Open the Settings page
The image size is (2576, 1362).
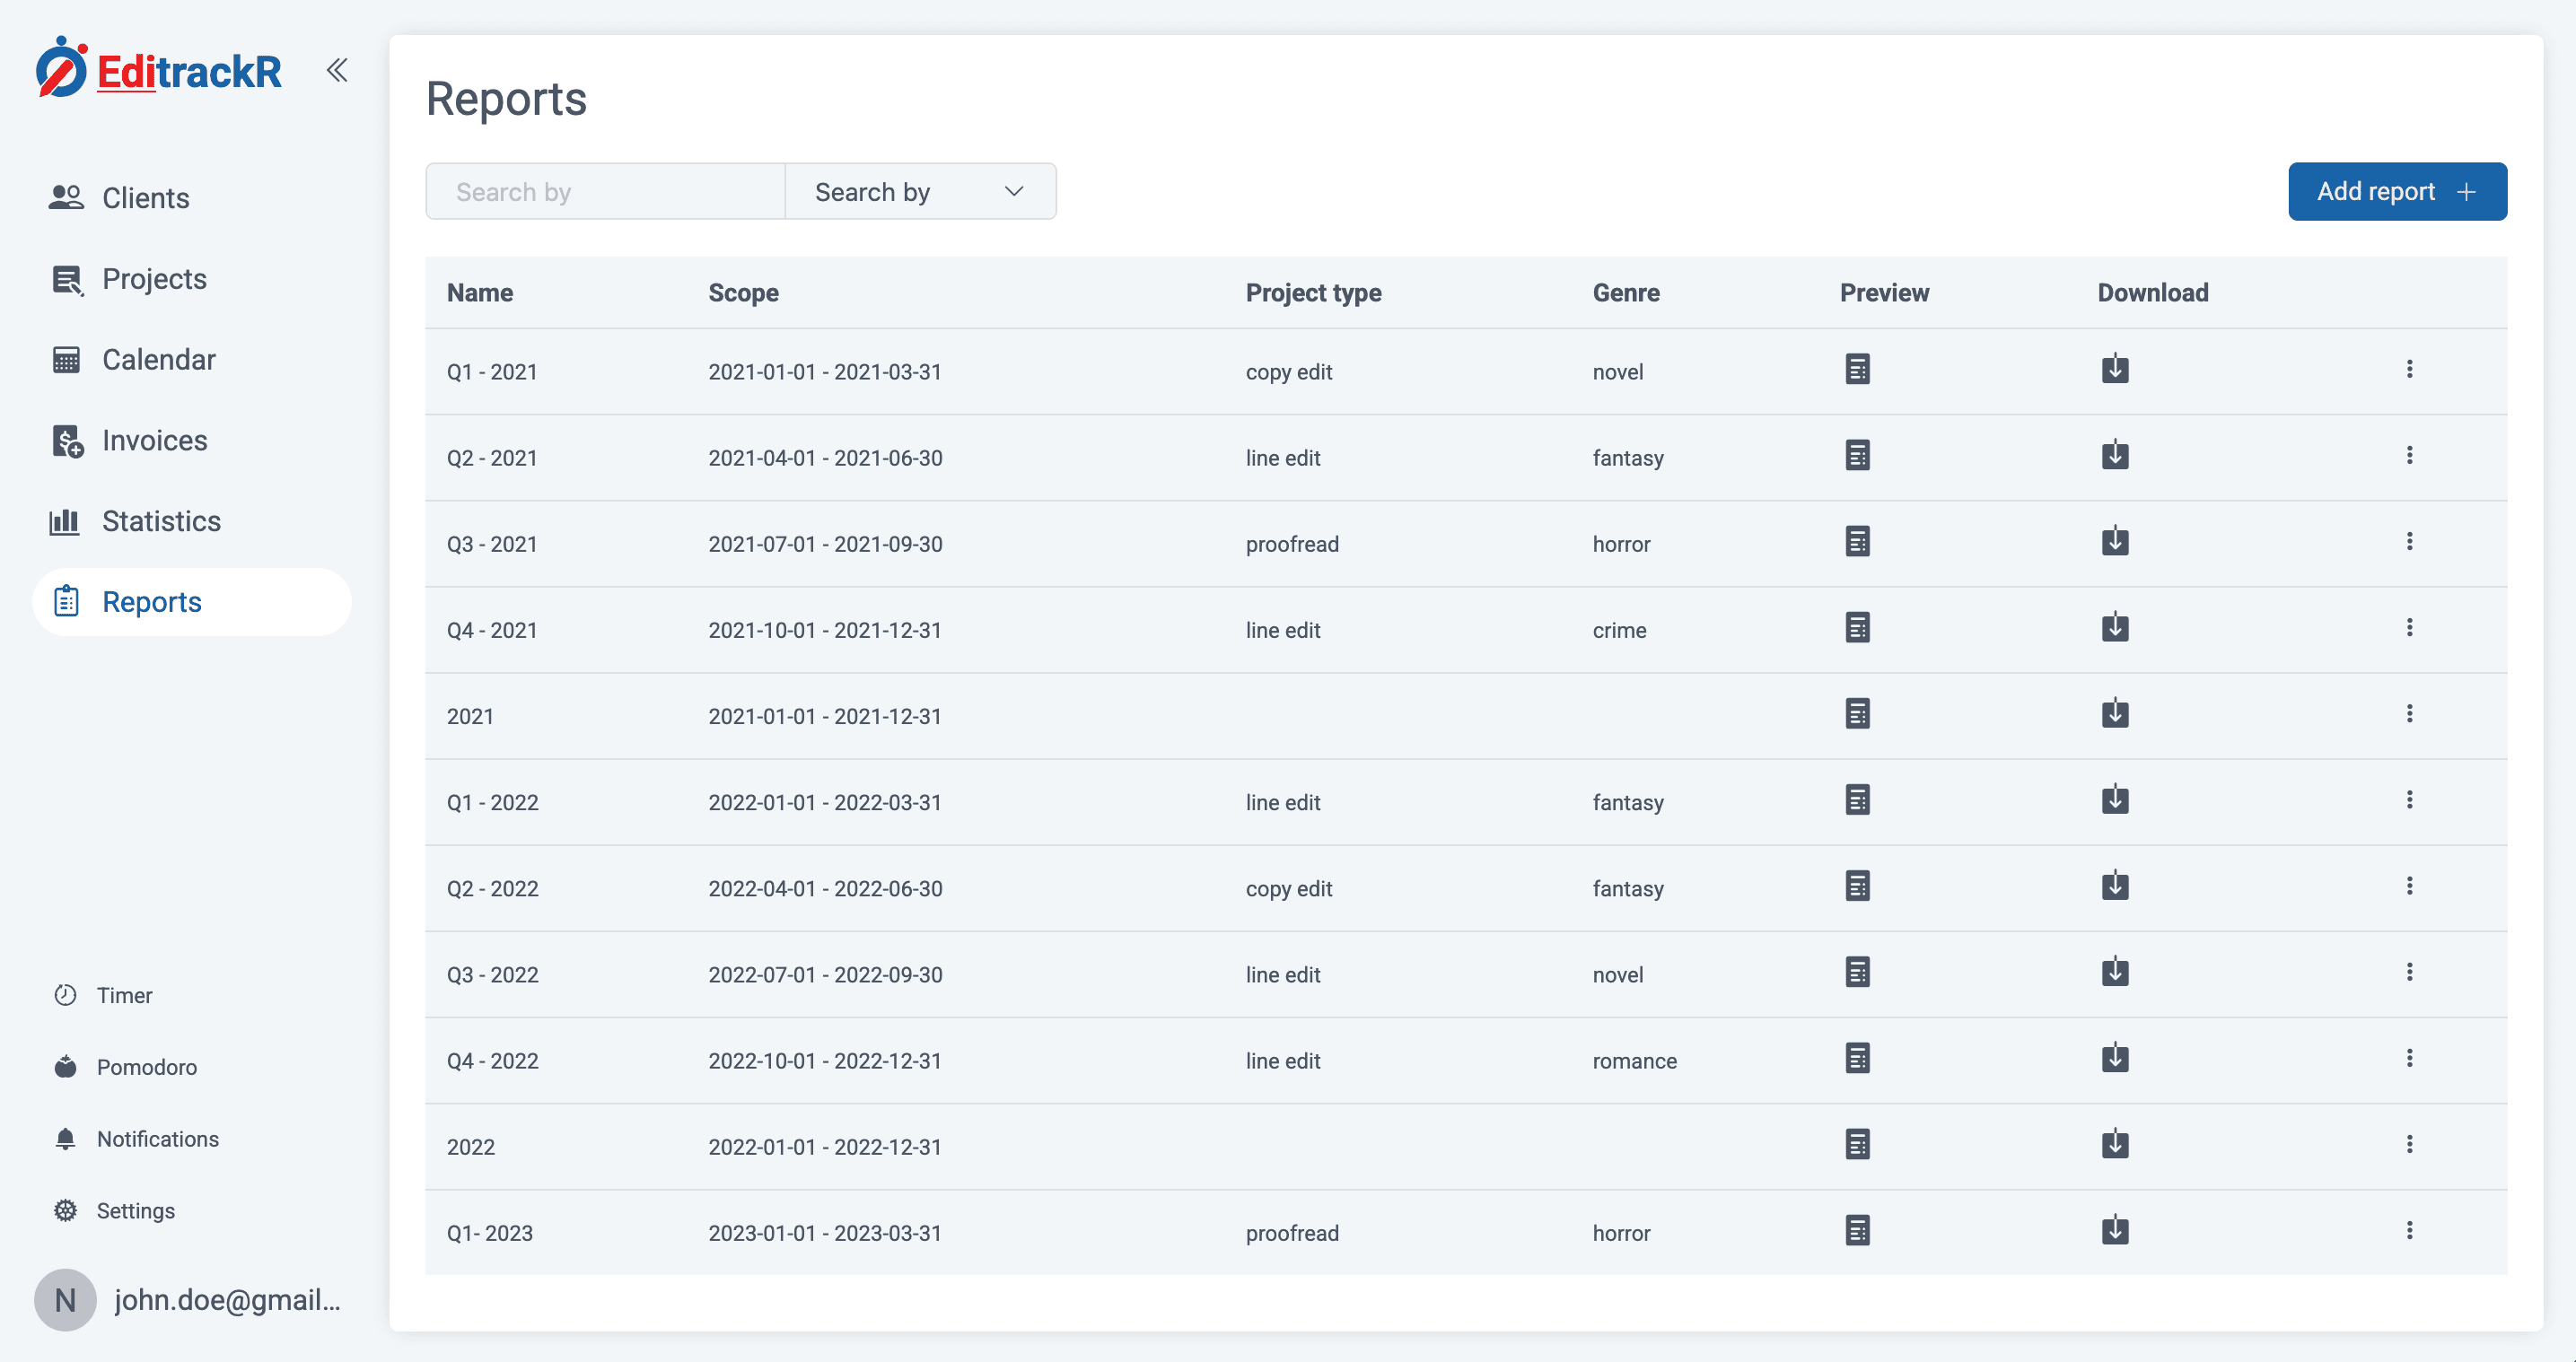(66, 1210)
